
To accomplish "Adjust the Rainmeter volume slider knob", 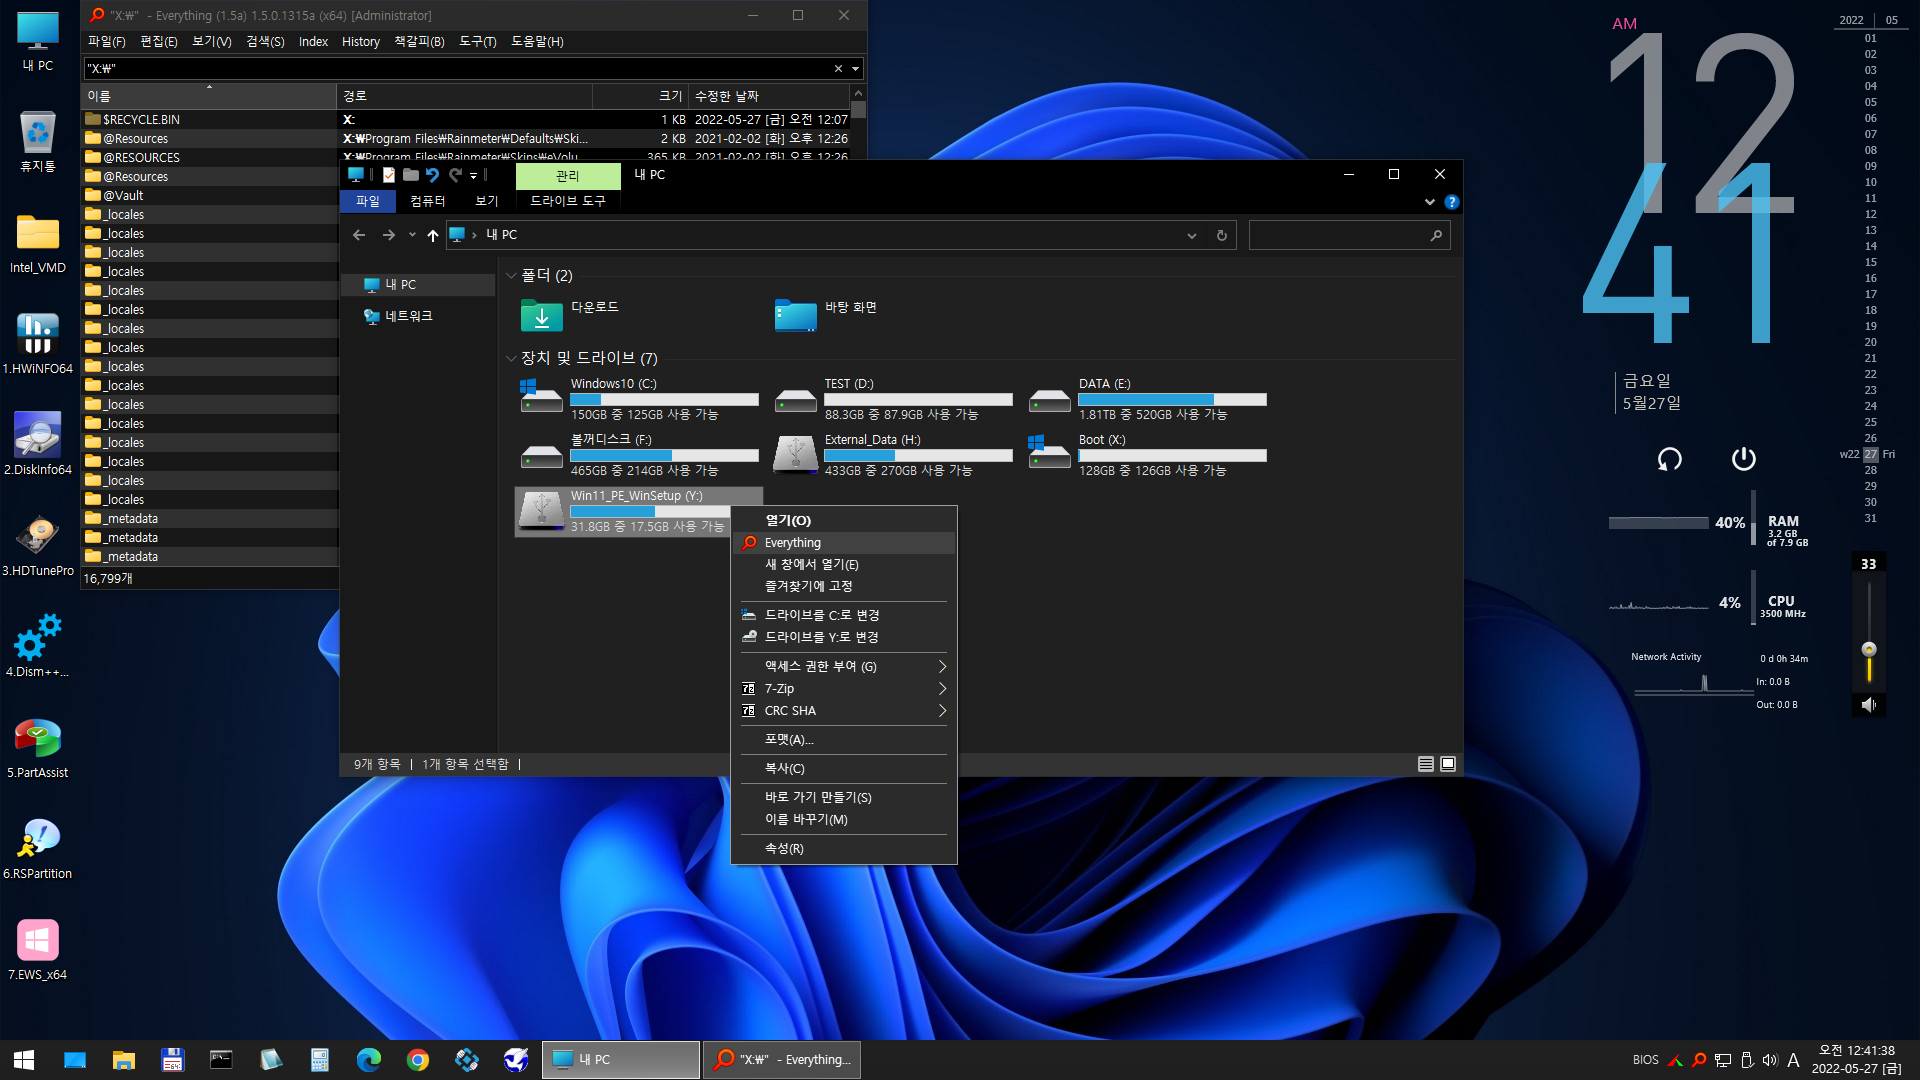I will (1868, 650).
